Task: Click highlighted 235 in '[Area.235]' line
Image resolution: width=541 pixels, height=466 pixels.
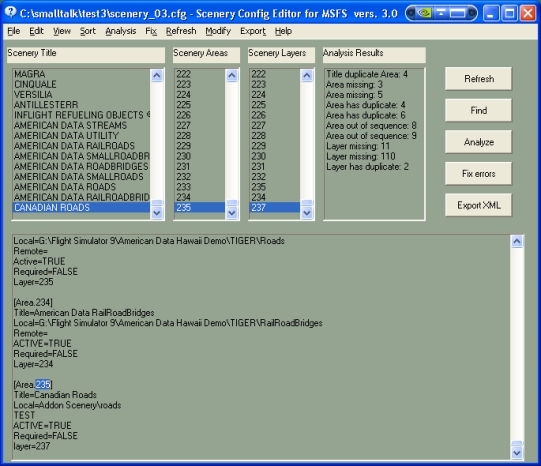Action: coord(43,385)
